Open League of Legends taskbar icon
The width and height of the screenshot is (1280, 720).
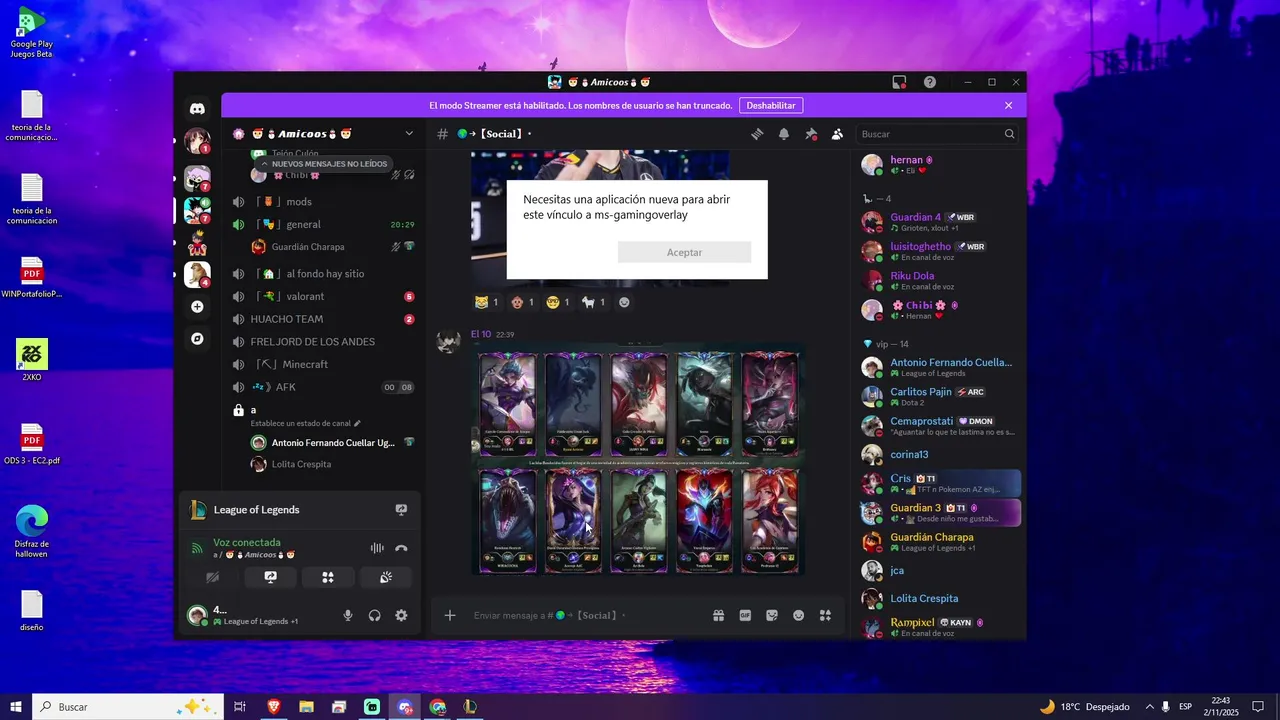[470, 707]
